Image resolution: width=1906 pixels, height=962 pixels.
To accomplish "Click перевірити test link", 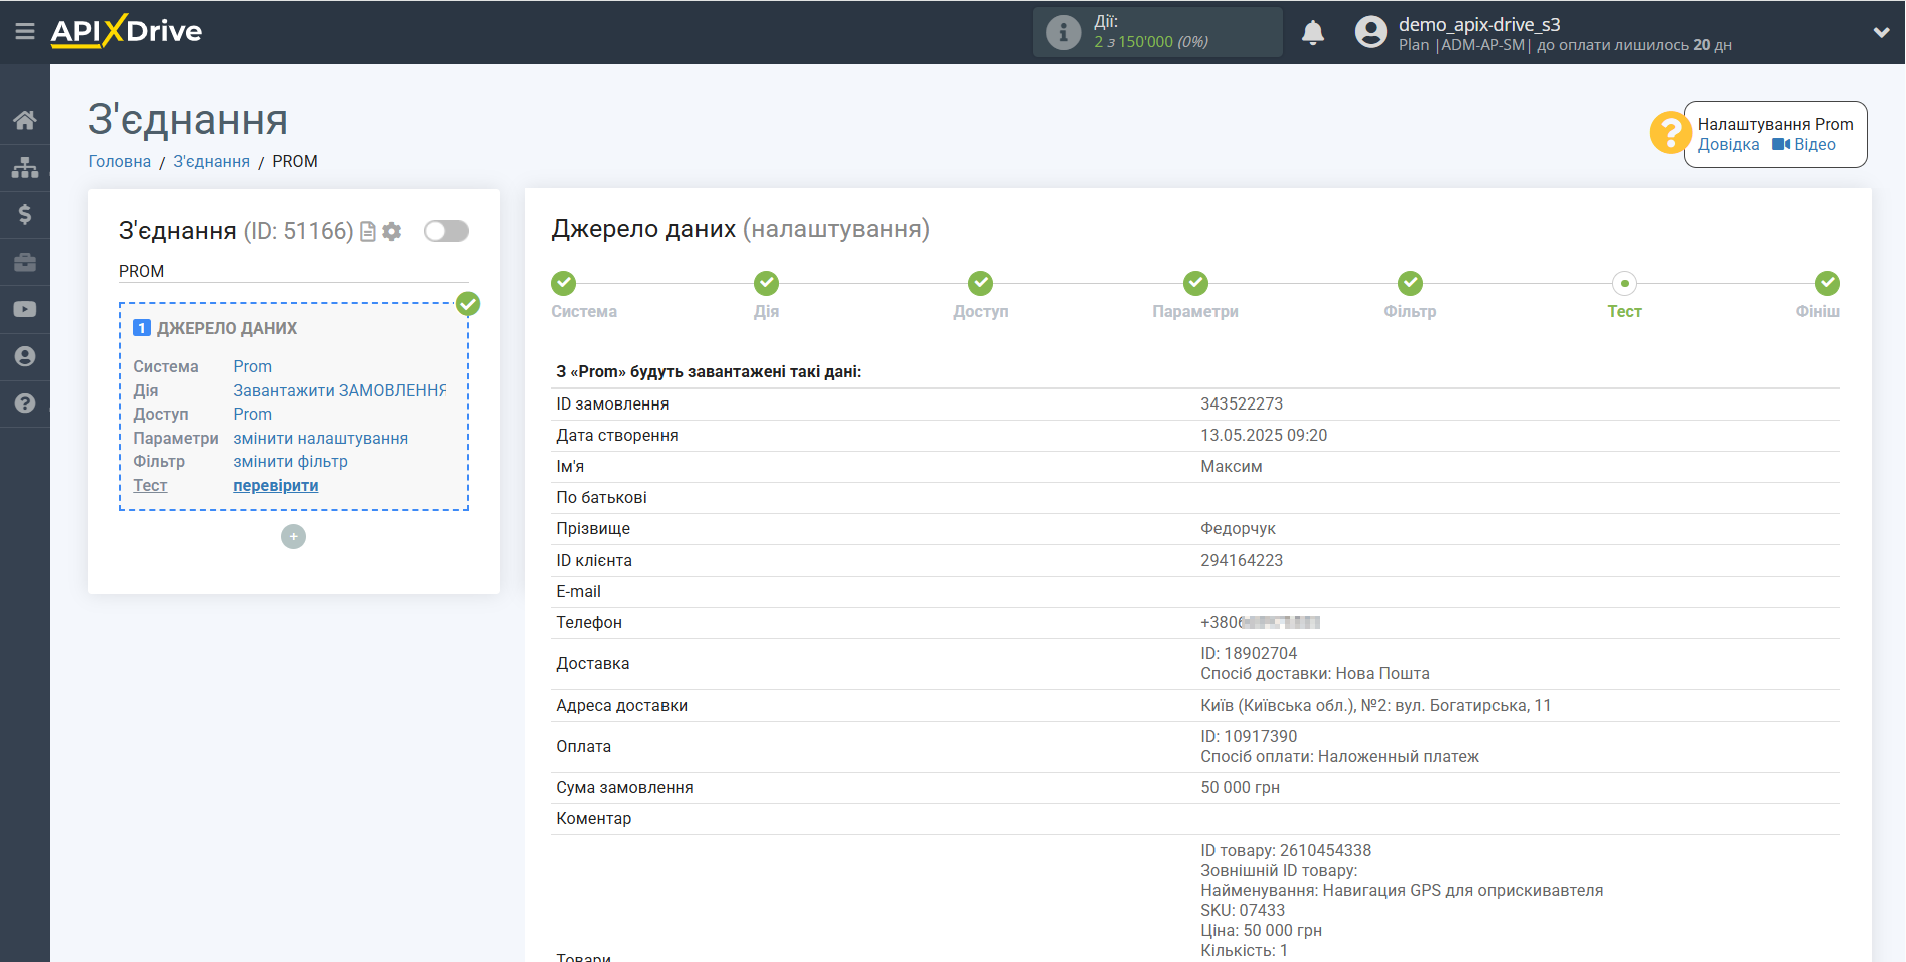I will (276, 486).
